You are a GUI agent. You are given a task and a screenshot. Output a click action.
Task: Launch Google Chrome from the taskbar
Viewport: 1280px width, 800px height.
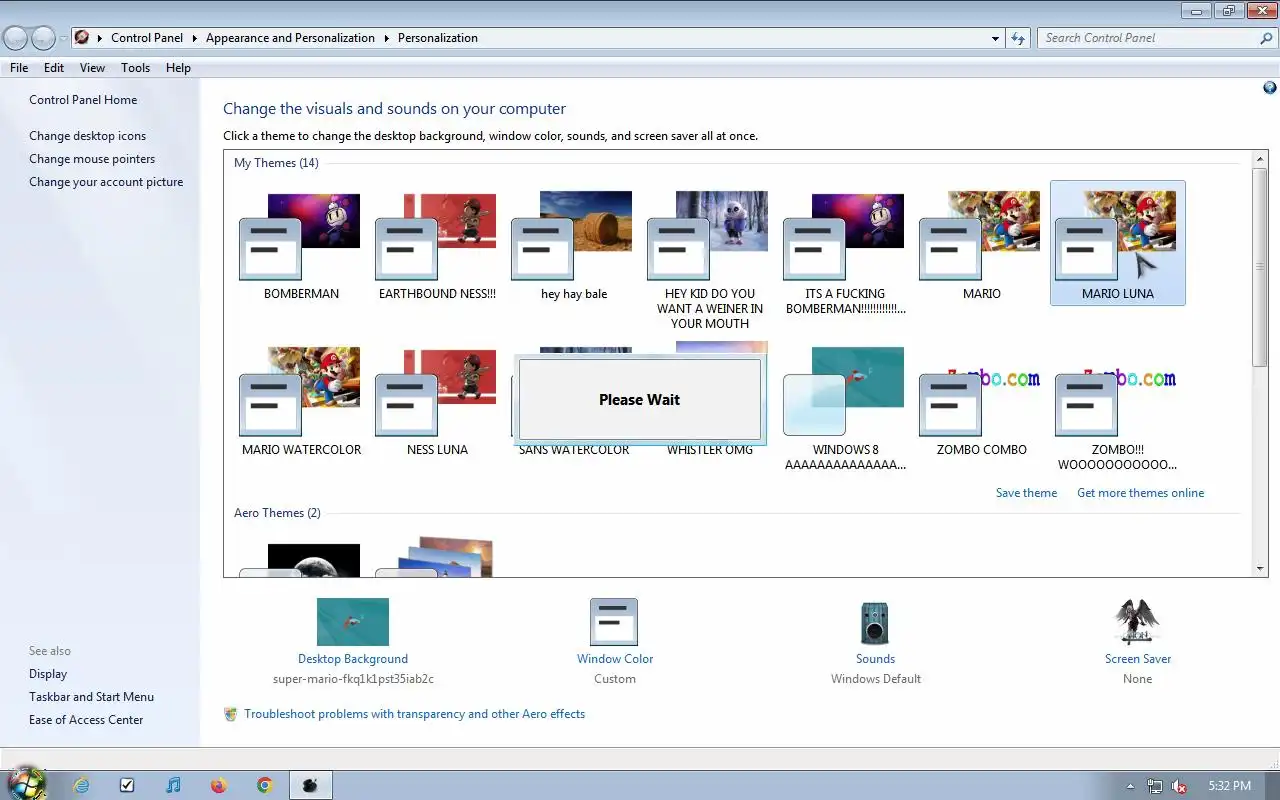pyautogui.click(x=265, y=785)
